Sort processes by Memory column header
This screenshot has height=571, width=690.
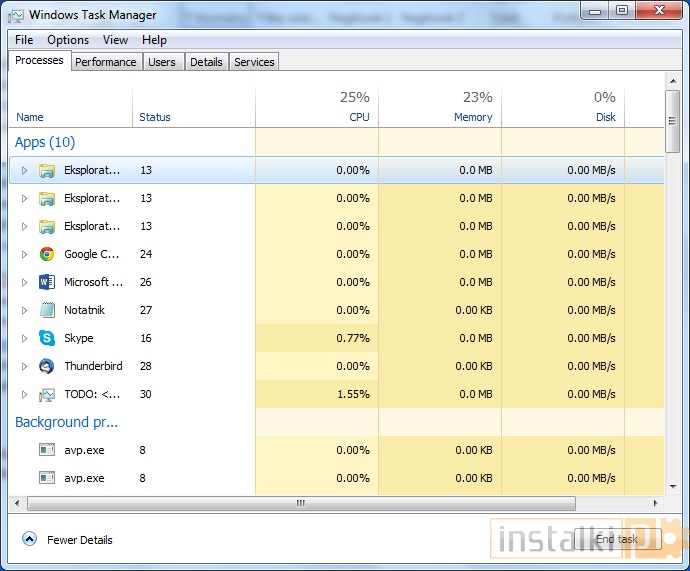tap(440, 106)
